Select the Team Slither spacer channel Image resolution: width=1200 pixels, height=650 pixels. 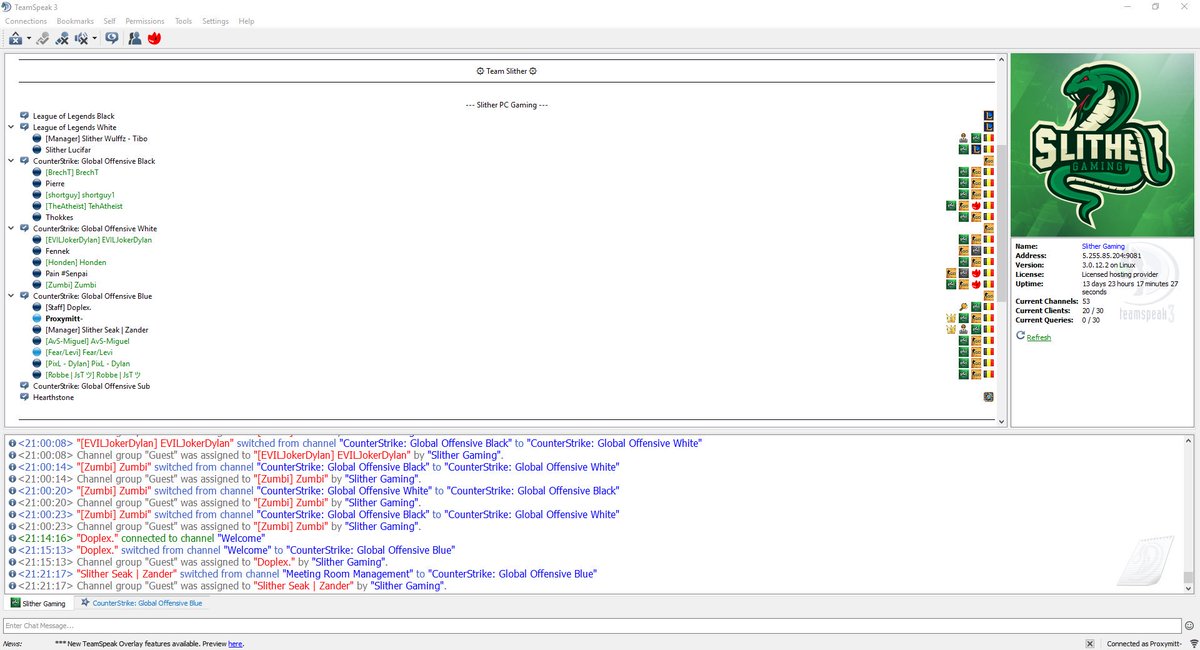pyautogui.click(x=507, y=71)
